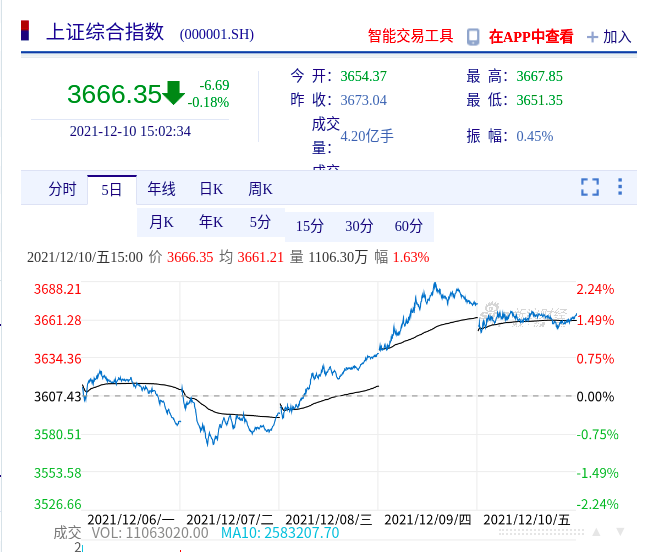Click the red-blue logo beside 上证综合指数
This screenshot has height=552, width=656.
pyautogui.click(x=27, y=32)
